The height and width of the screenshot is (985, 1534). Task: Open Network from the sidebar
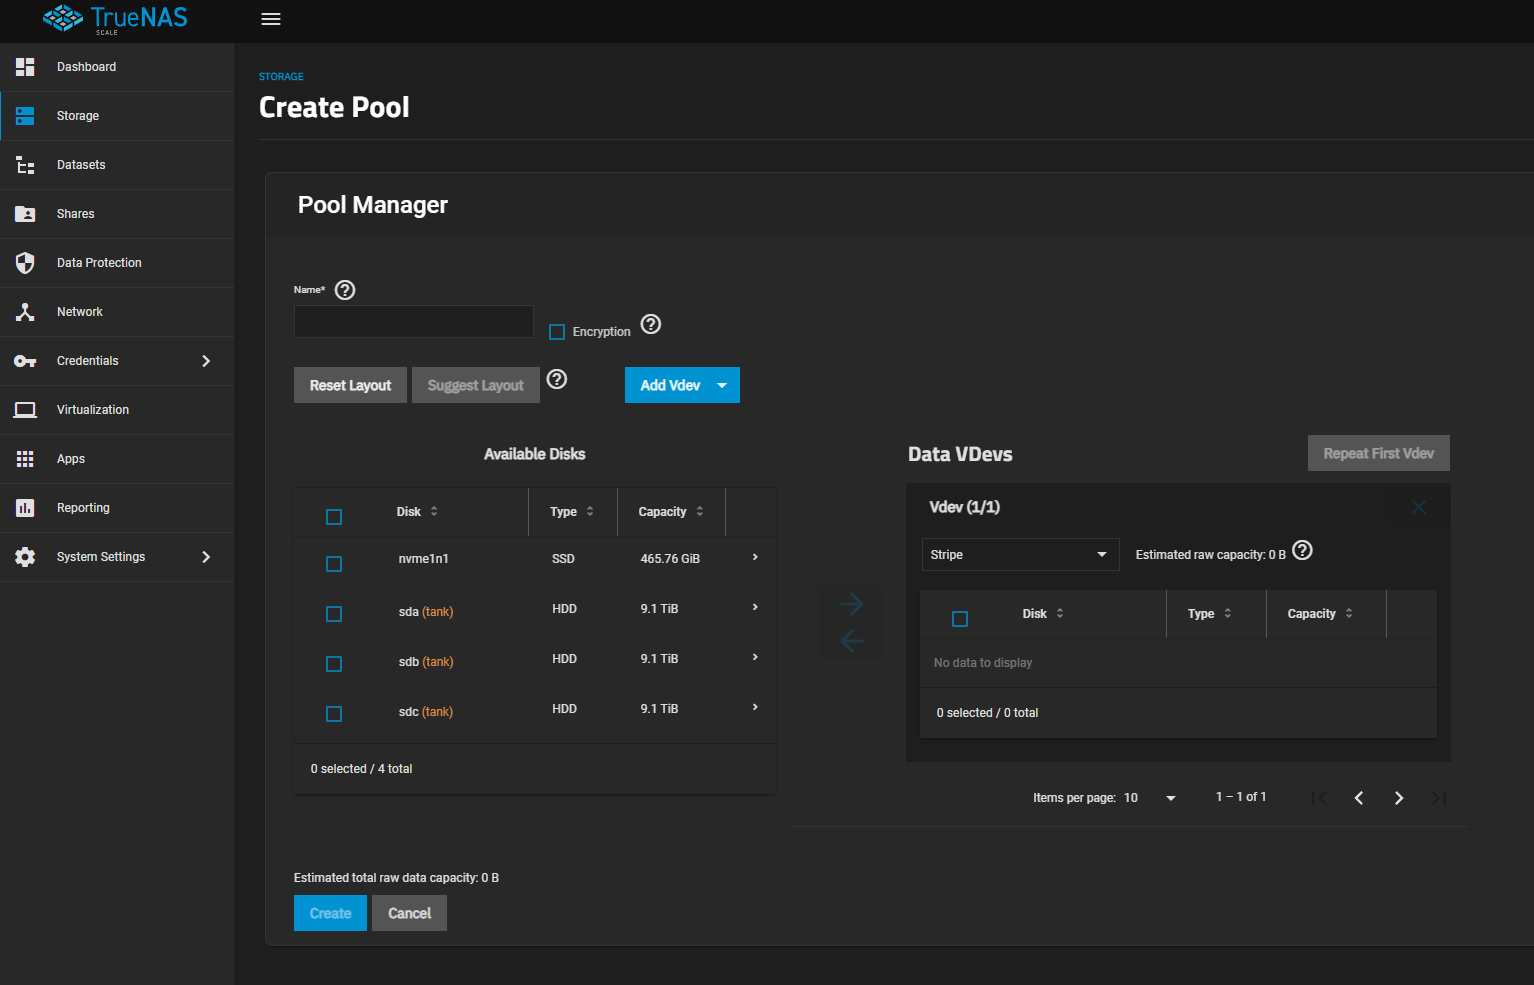coord(117,312)
